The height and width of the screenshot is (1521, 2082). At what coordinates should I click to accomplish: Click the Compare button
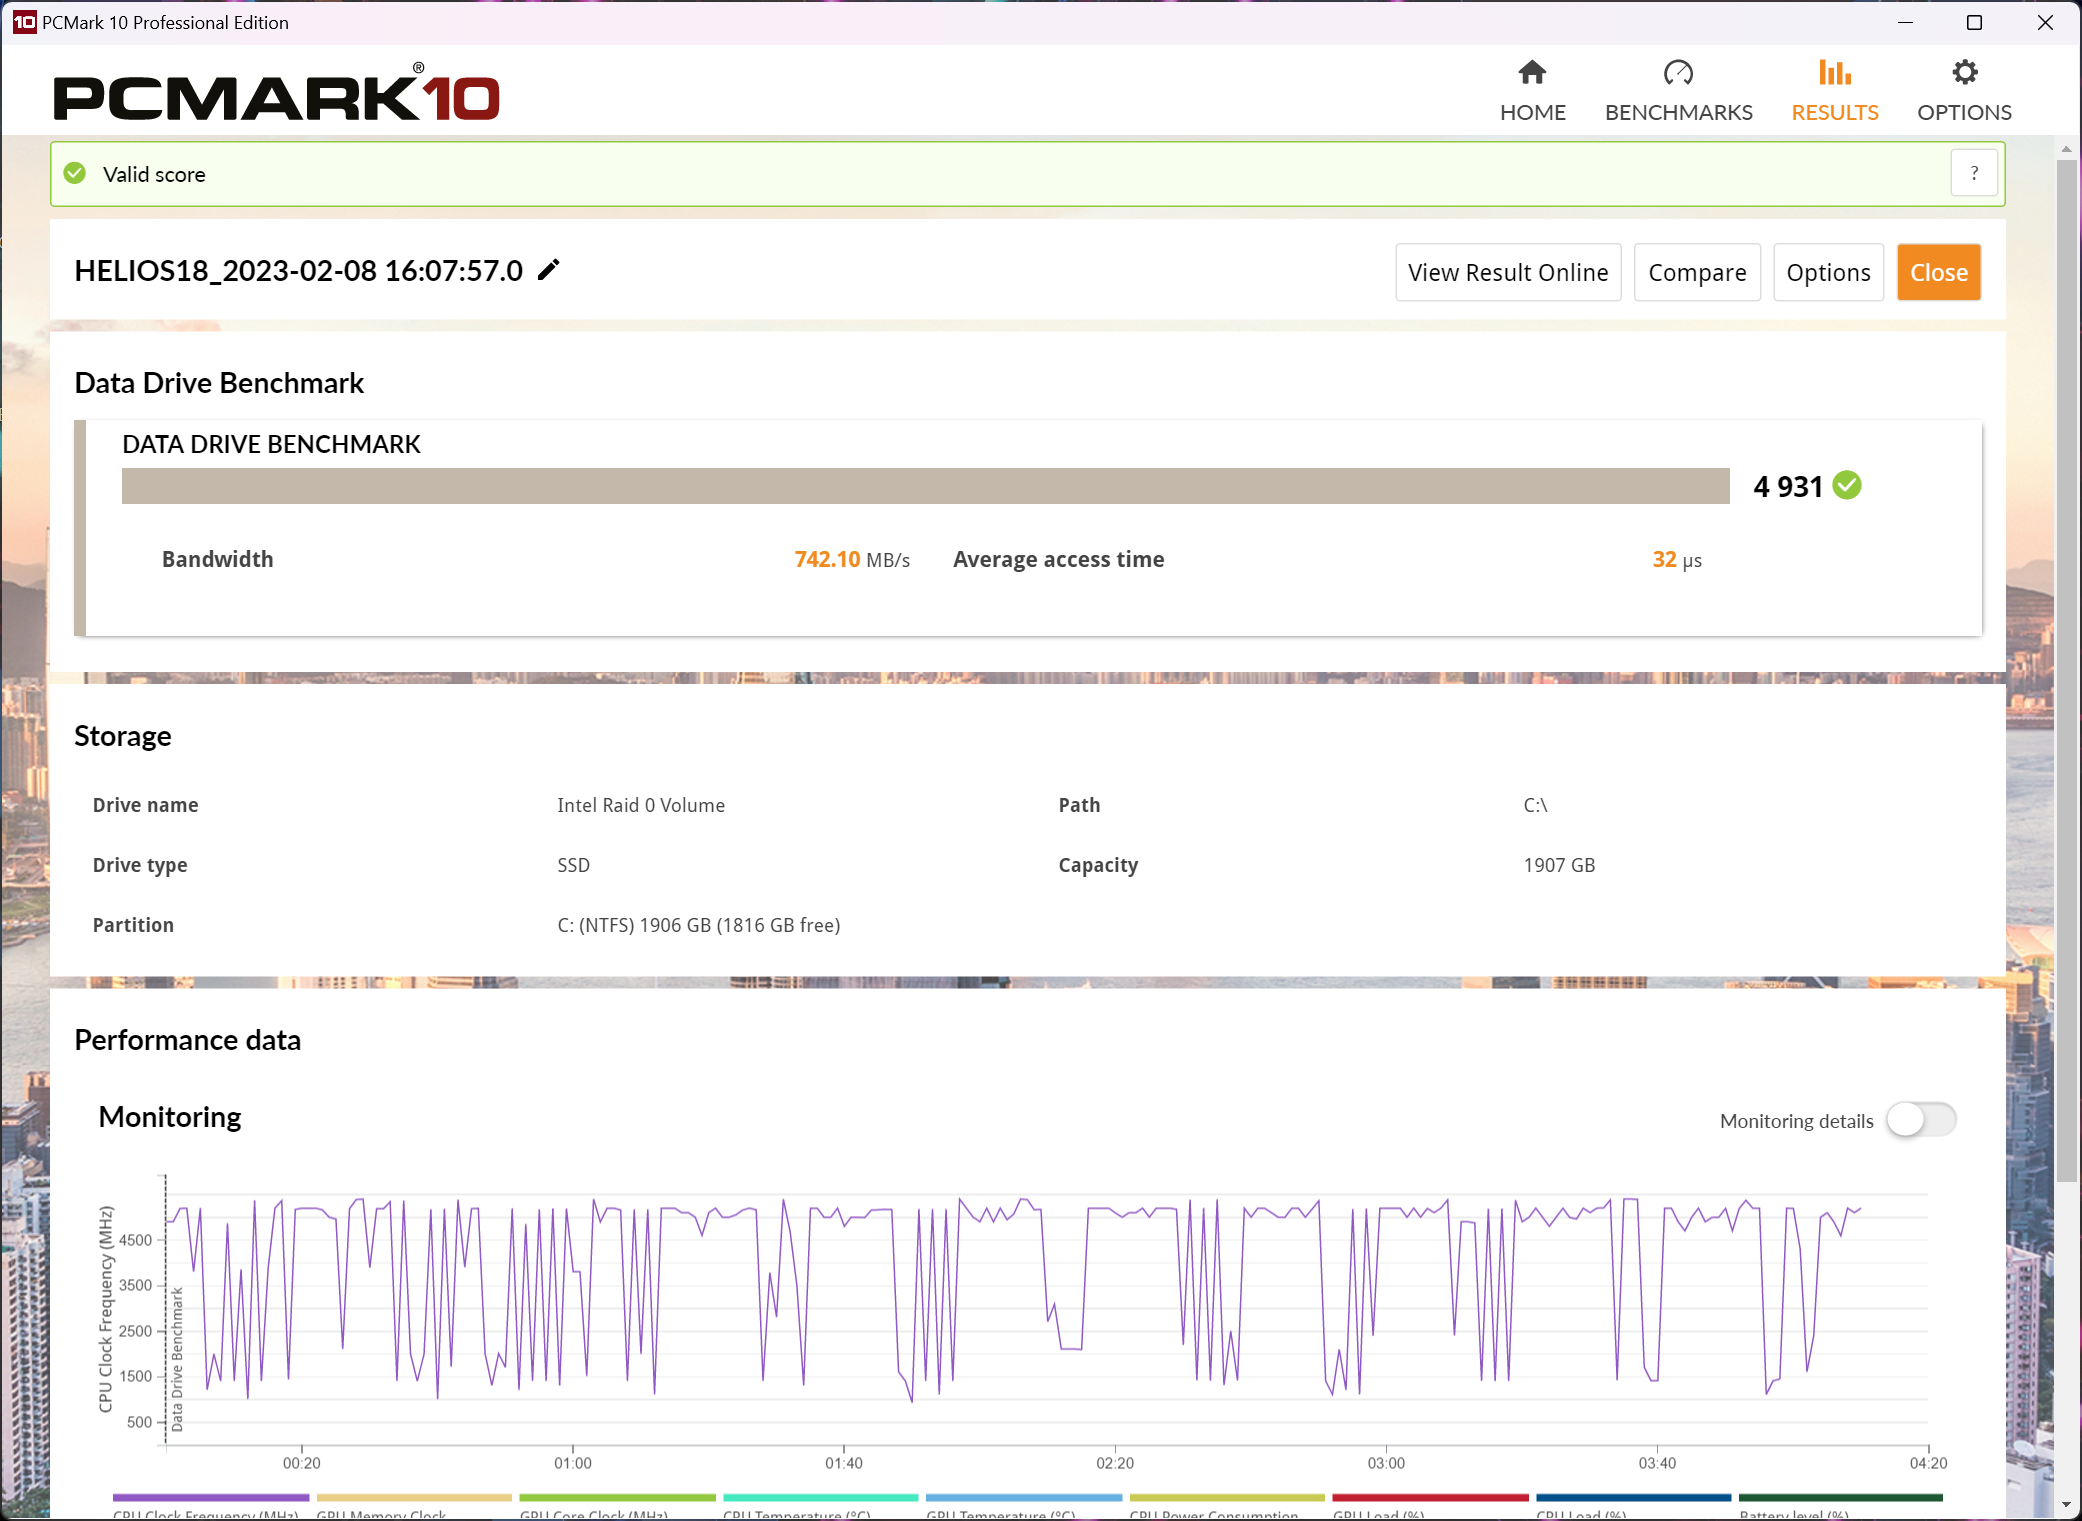point(1696,272)
